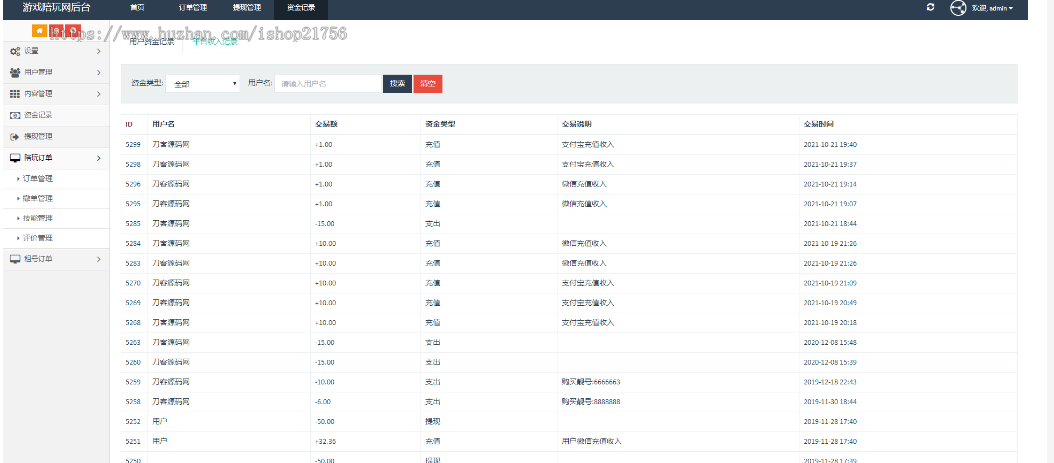
Task: Open 首页 in the top navigation
Action: (x=137, y=8)
